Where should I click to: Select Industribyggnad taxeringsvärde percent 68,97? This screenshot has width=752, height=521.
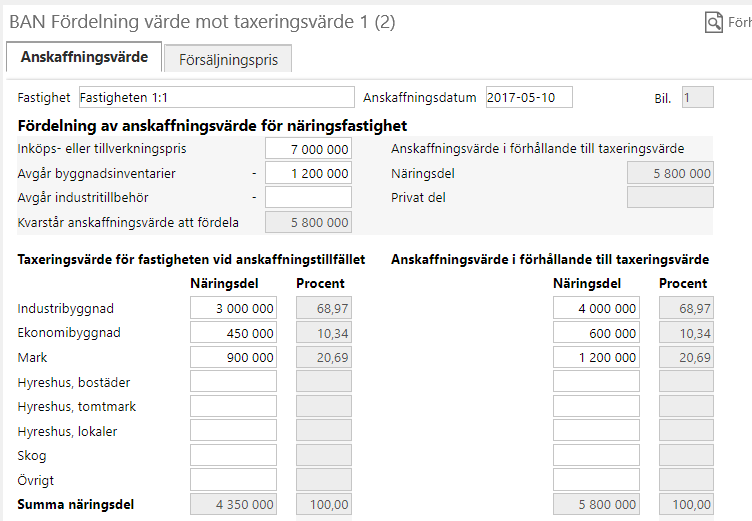(324, 308)
